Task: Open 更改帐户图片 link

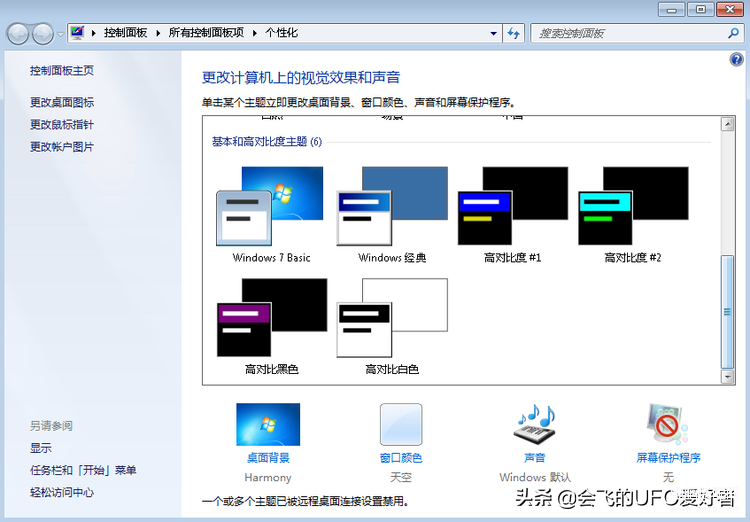Action: [62, 147]
